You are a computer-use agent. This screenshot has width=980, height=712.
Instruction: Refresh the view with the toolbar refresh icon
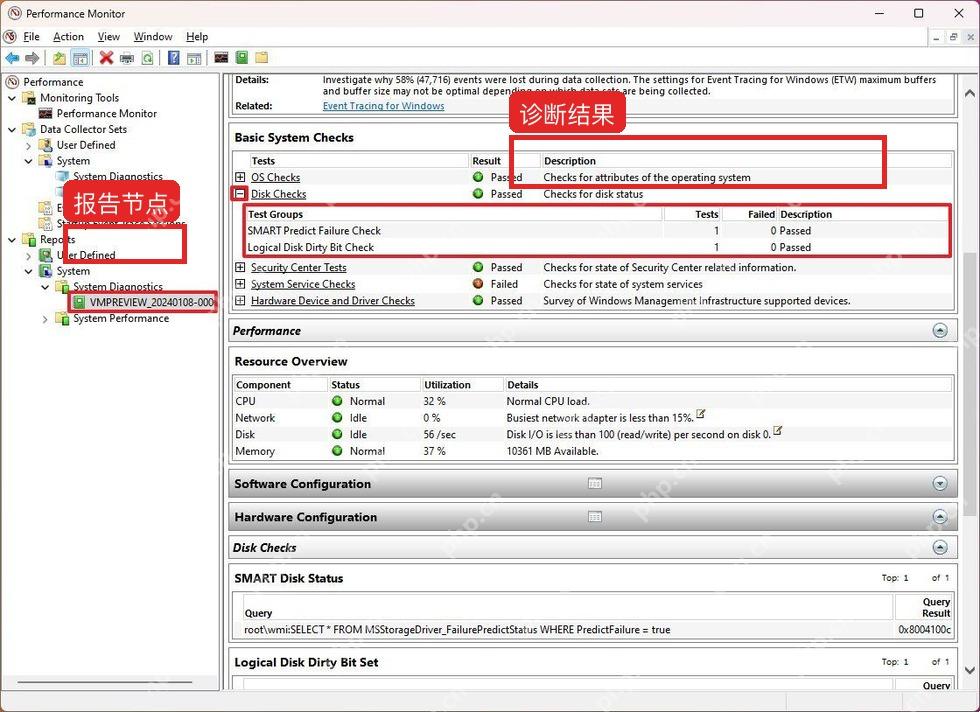148,58
